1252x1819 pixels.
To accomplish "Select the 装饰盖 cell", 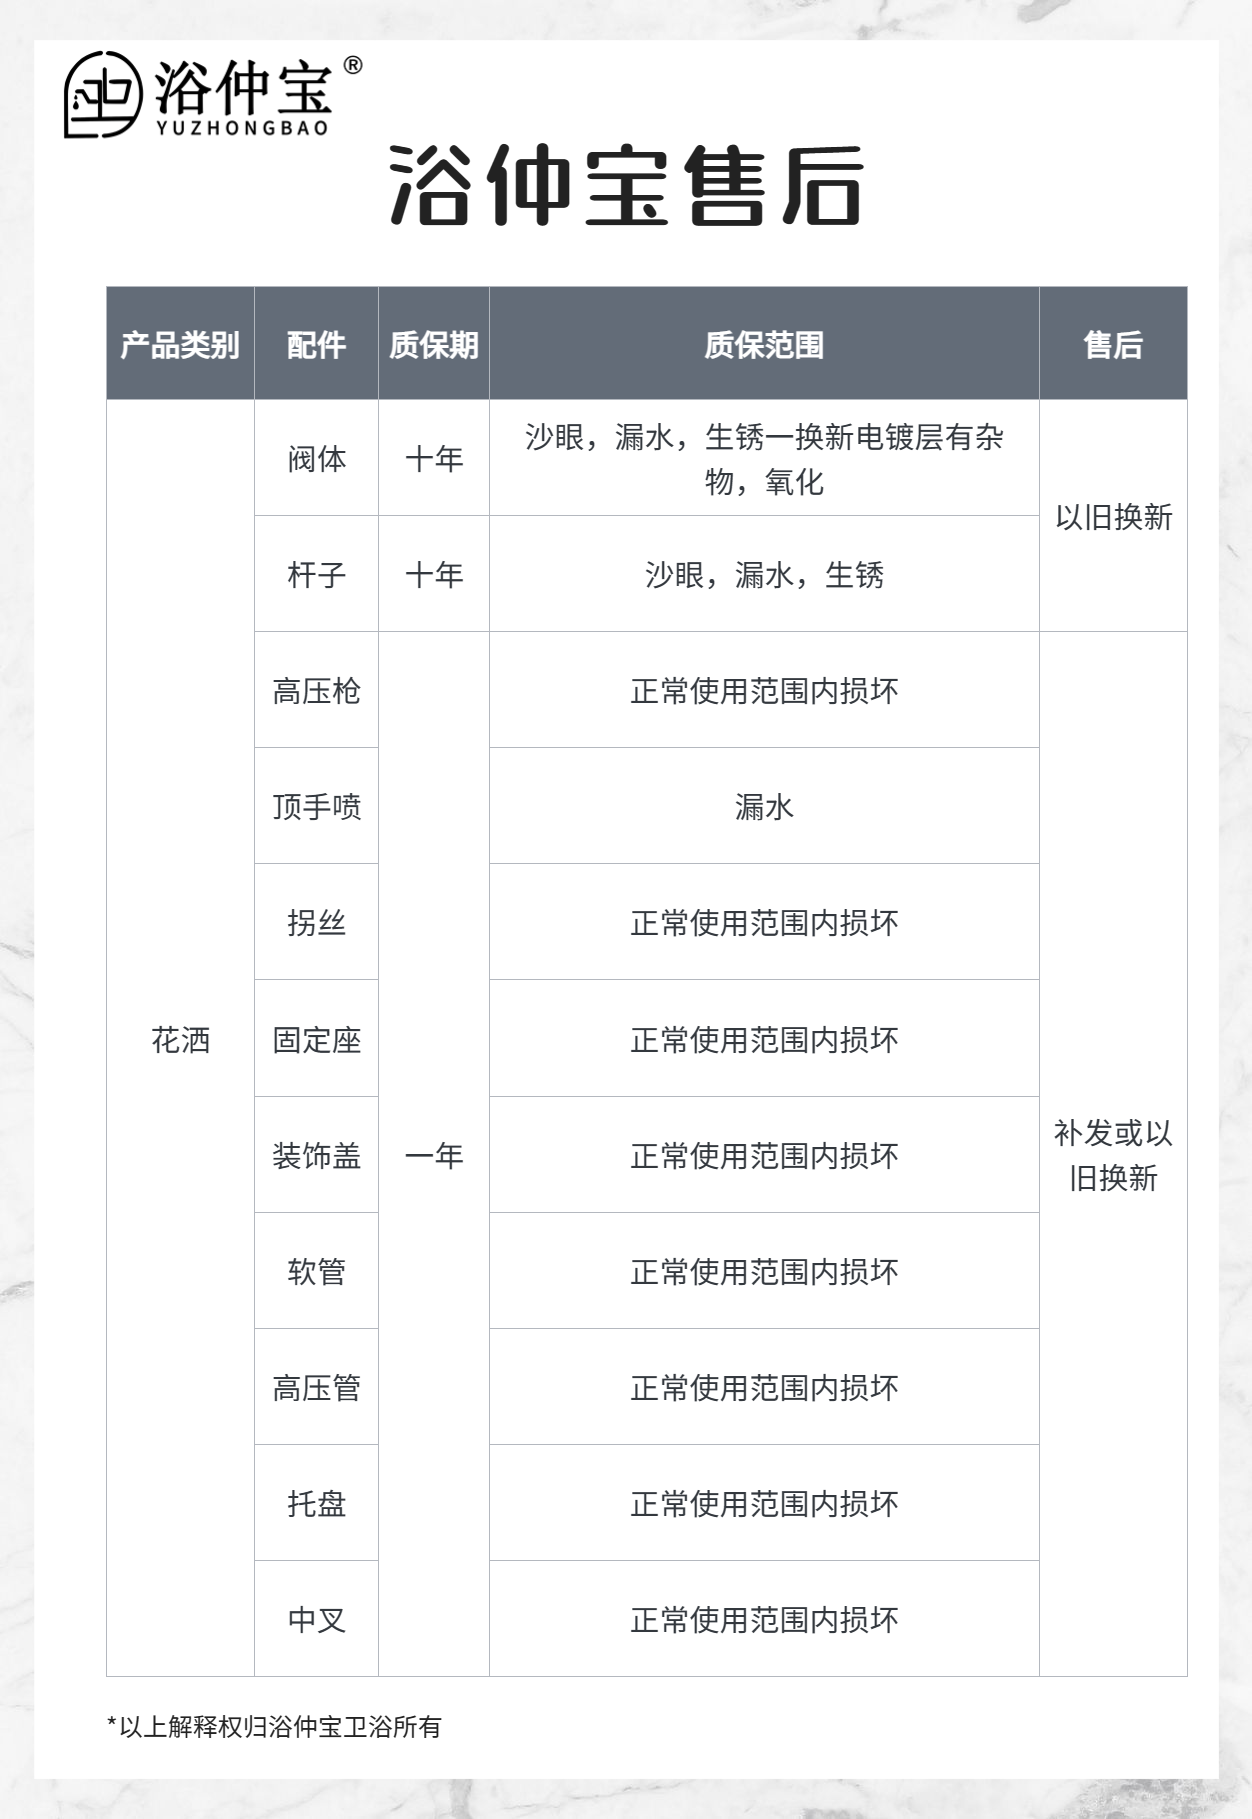I will [316, 1156].
